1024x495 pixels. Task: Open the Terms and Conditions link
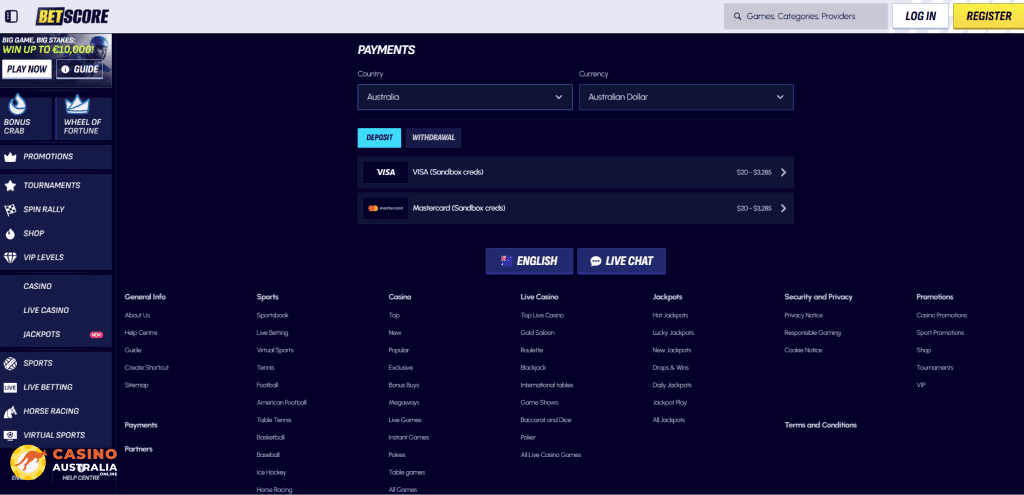[x=820, y=425]
